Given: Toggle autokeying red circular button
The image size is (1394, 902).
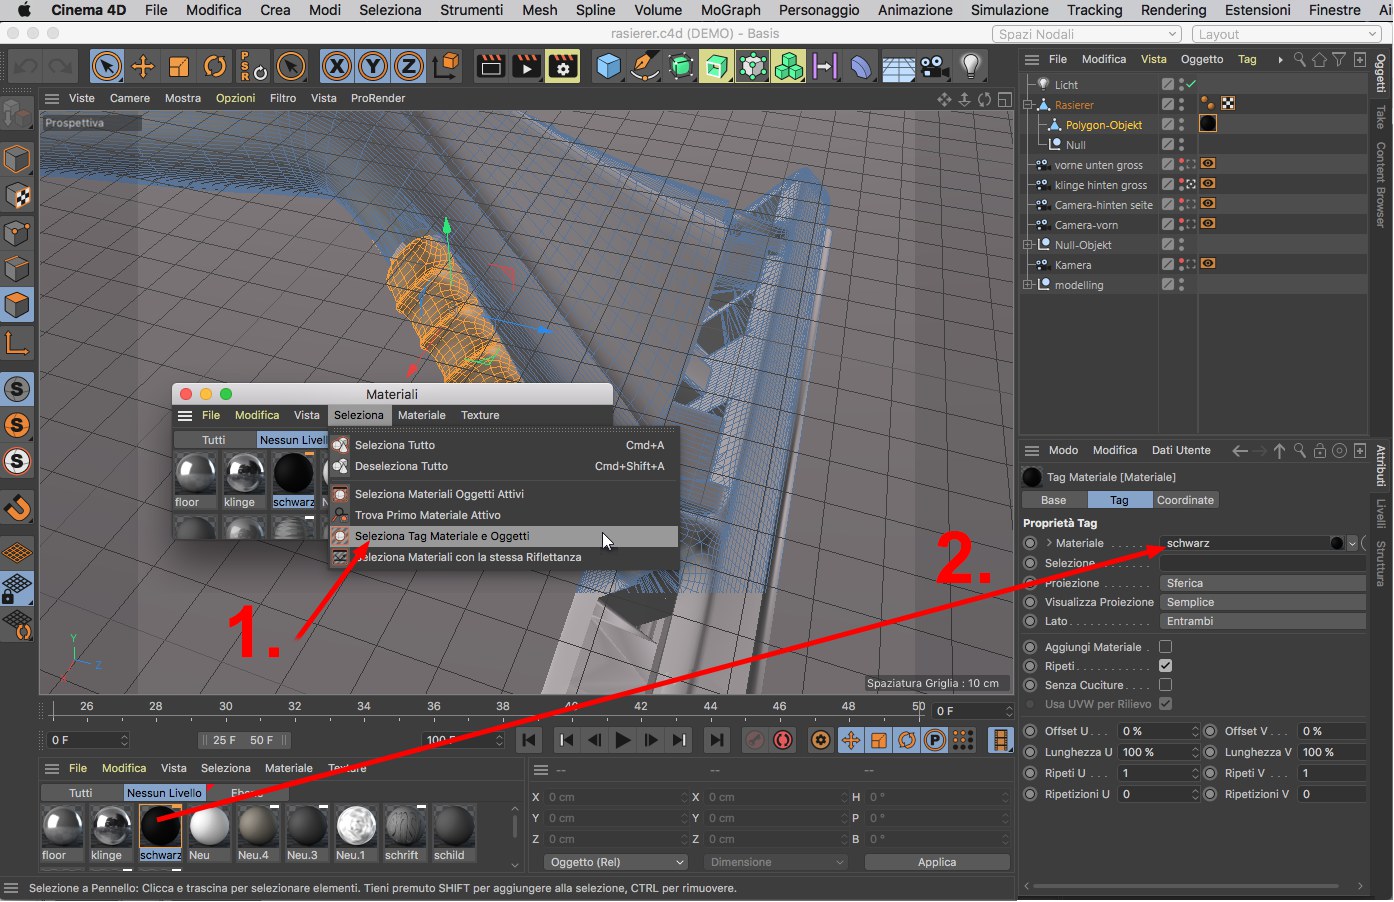Looking at the screenshot, I should (783, 740).
